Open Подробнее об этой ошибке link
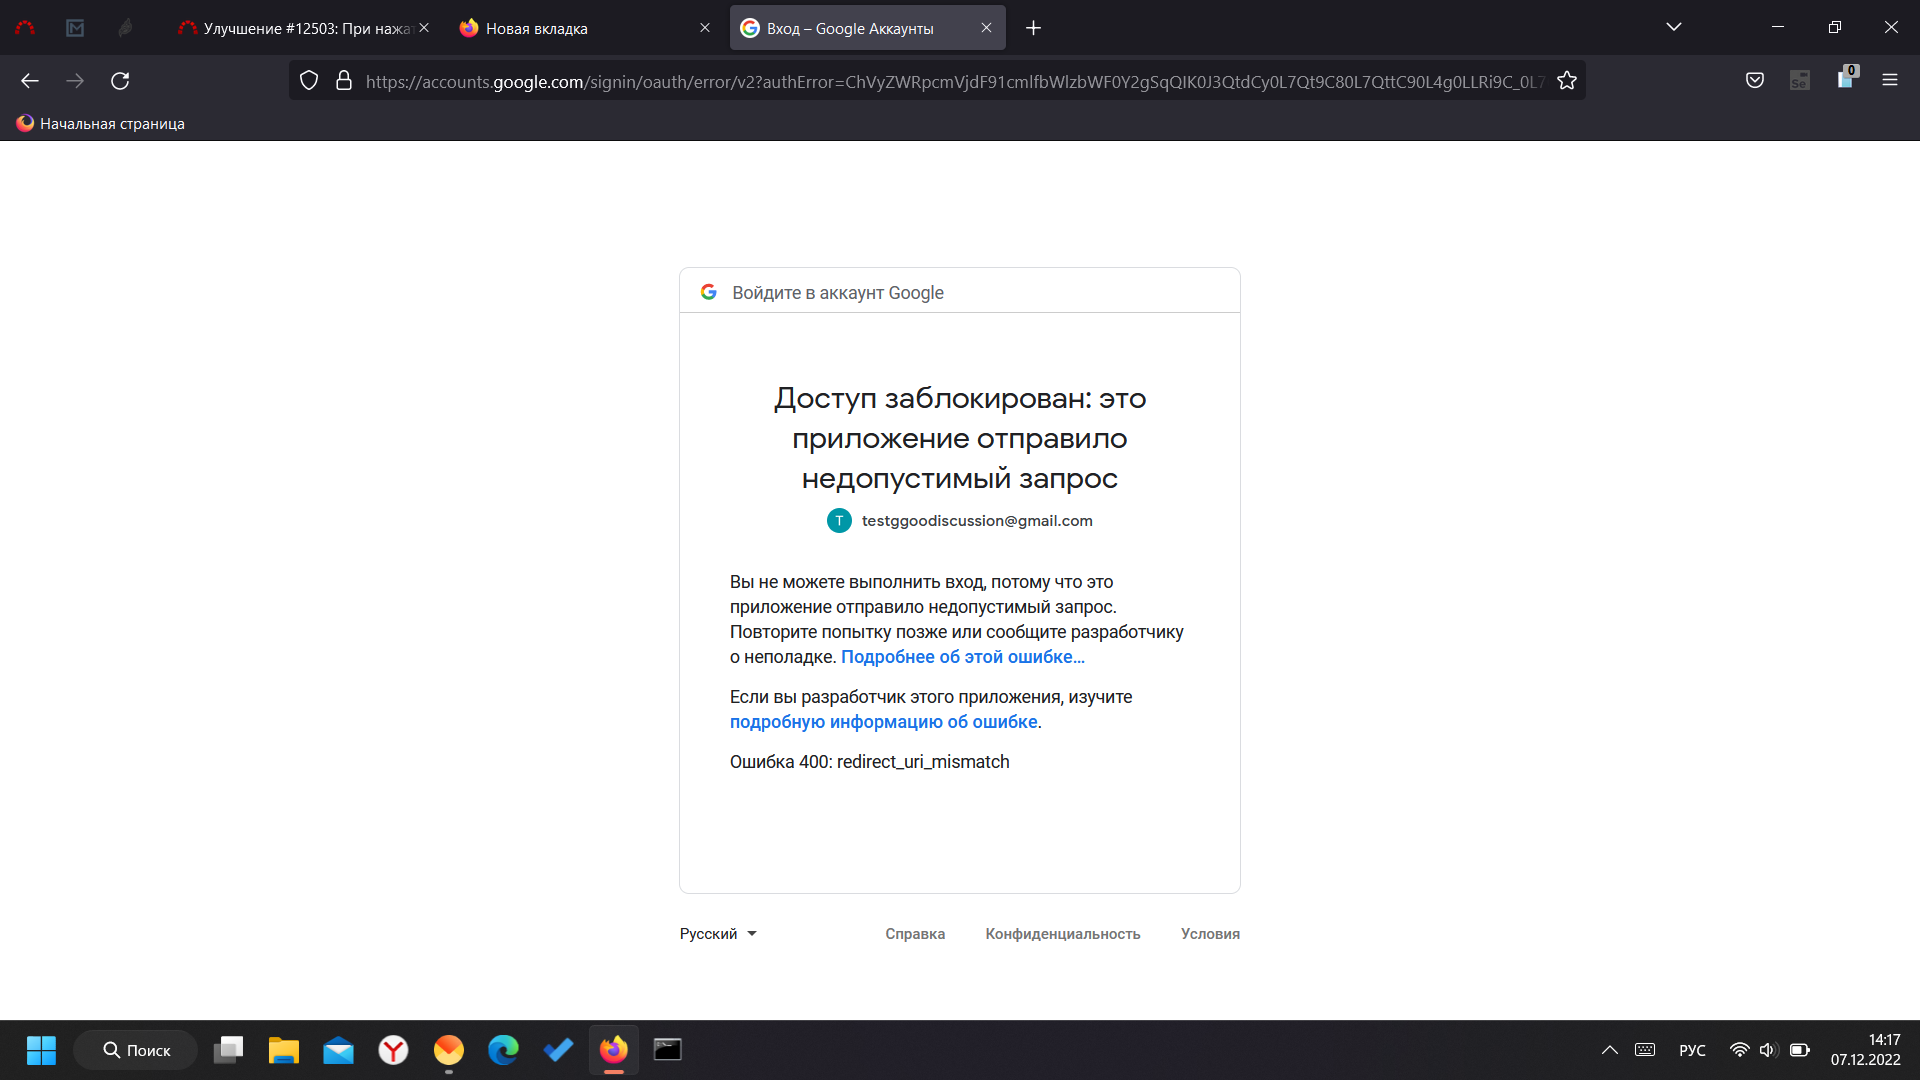This screenshot has width=1920, height=1080. tap(962, 657)
